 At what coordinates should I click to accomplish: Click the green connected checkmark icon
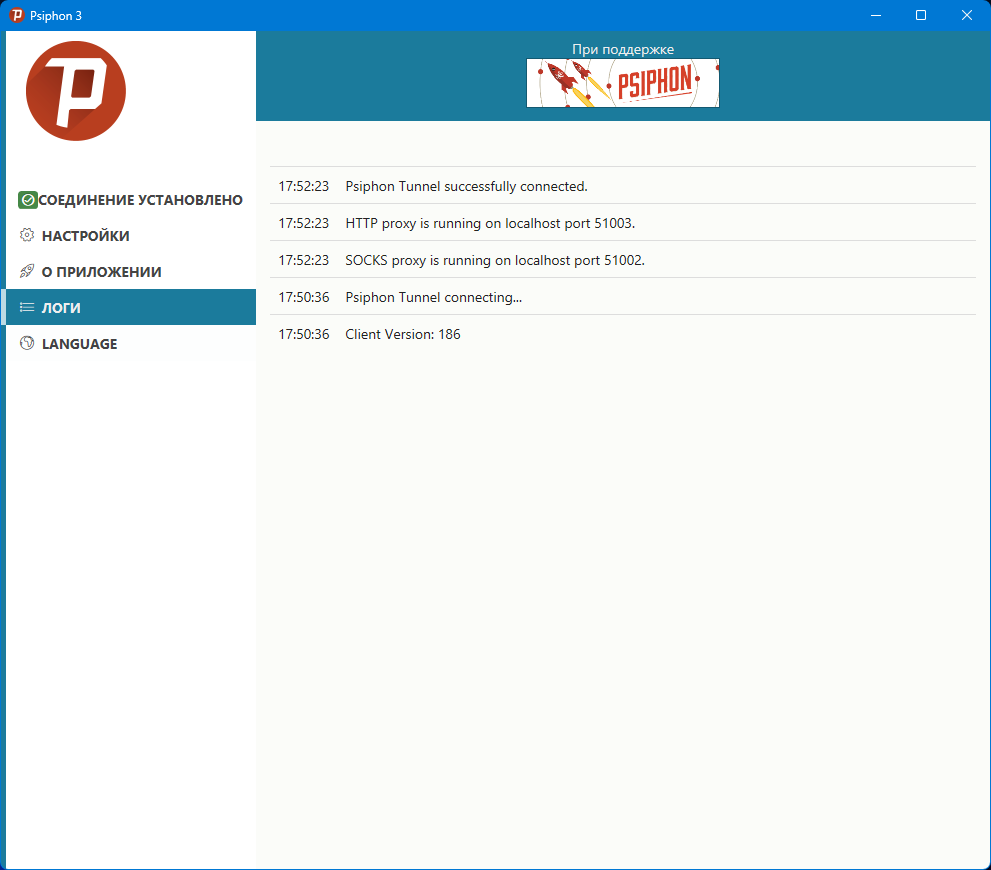(28, 200)
